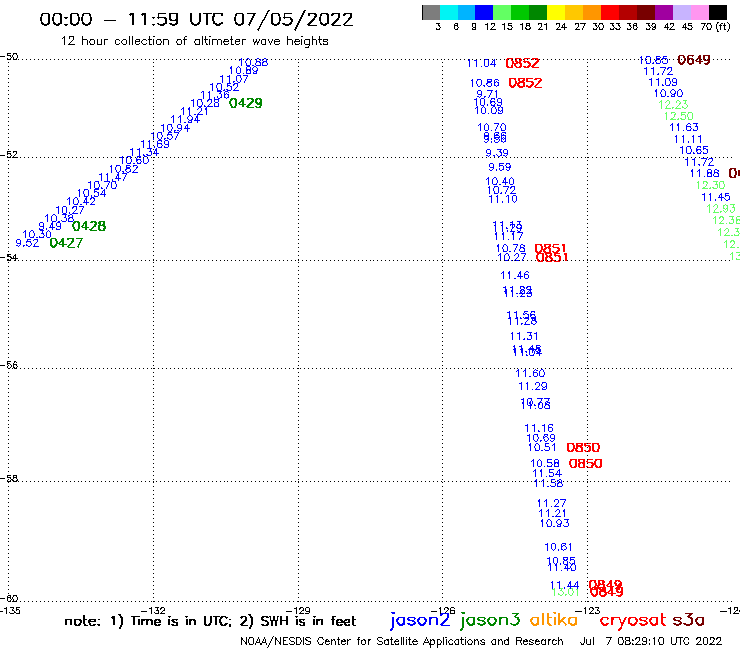Click the green time stamp "0427"

point(66,243)
